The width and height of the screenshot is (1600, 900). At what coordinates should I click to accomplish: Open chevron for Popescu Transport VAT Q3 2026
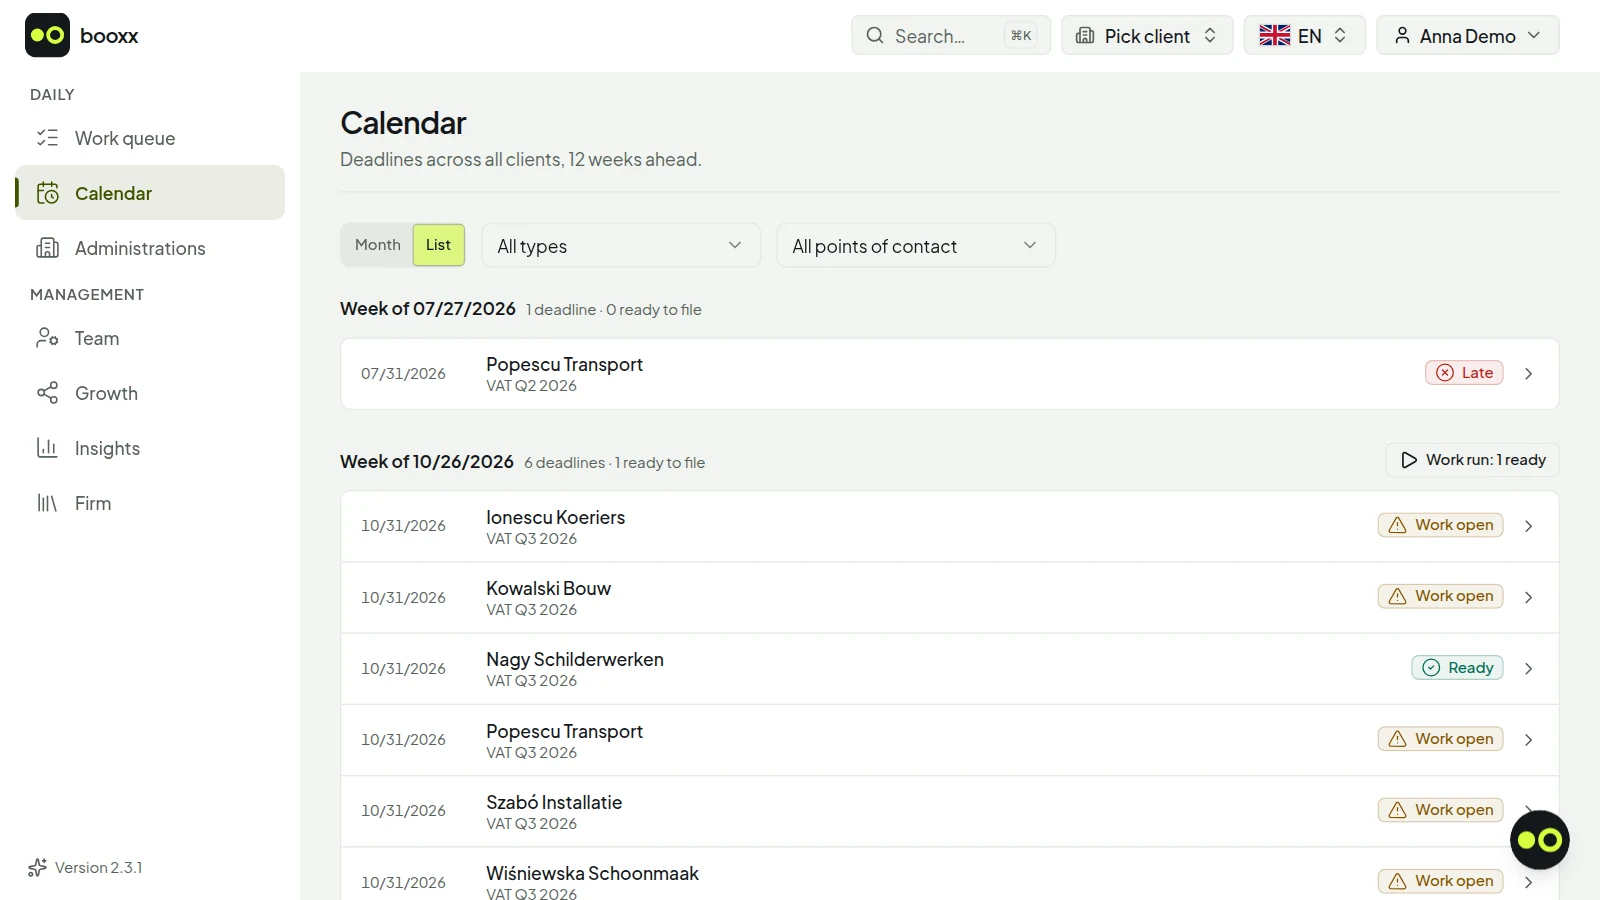(1528, 740)
